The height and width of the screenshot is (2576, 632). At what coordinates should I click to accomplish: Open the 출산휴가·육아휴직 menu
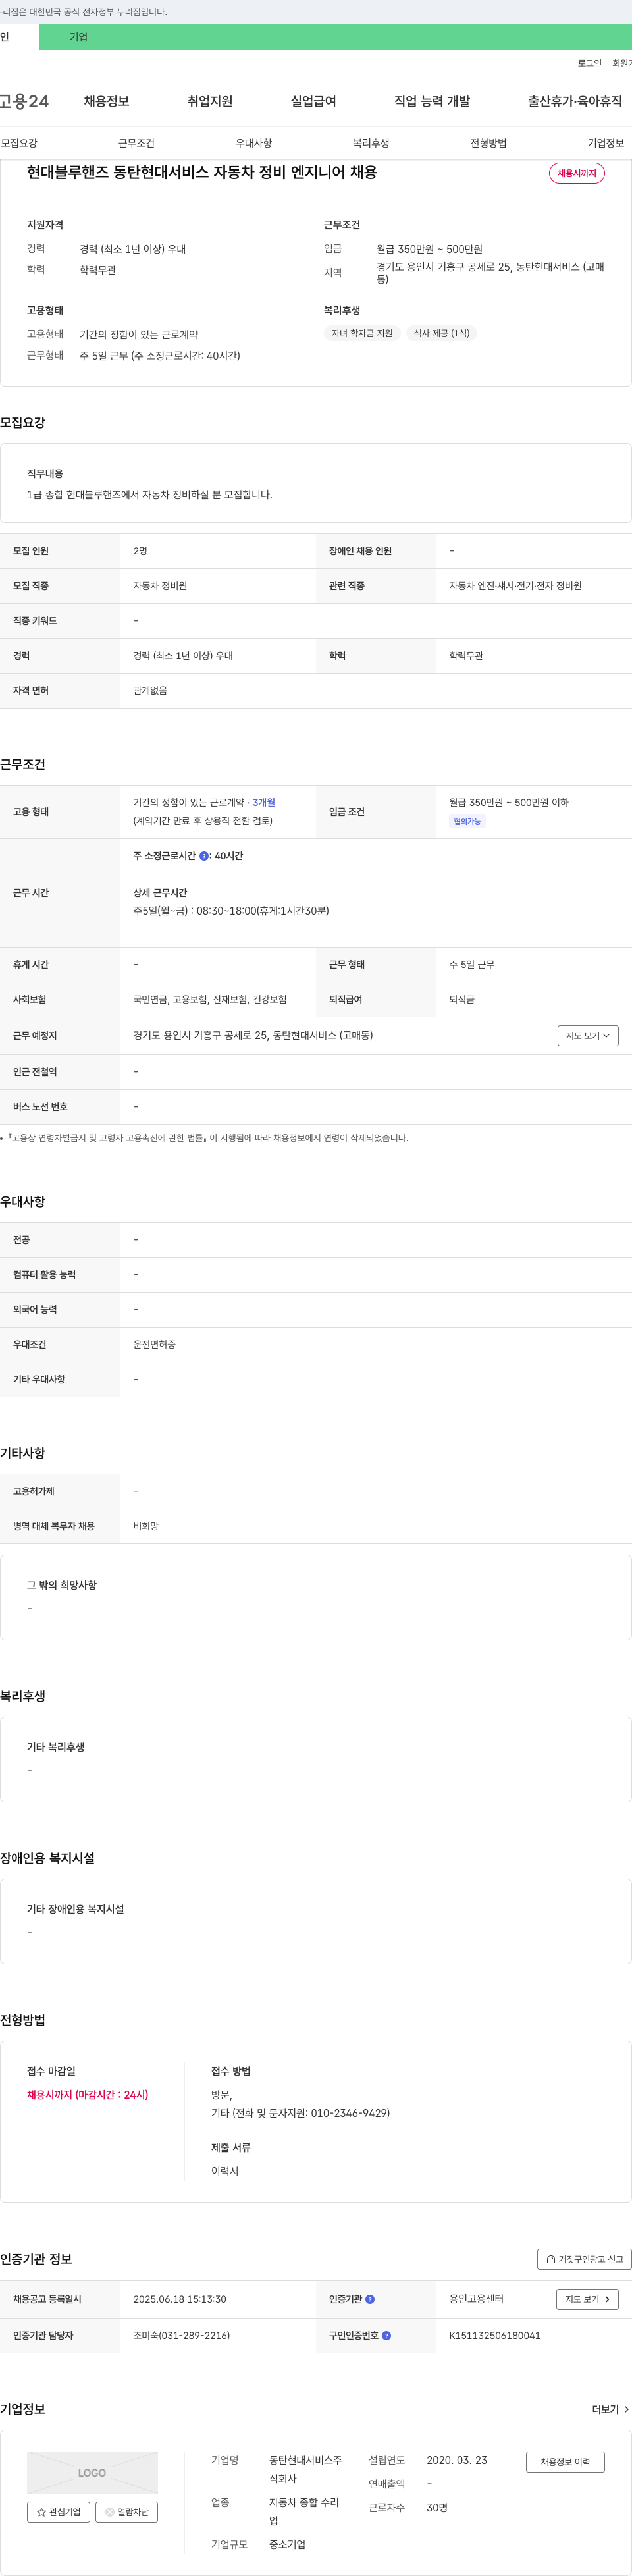point(575,101)
